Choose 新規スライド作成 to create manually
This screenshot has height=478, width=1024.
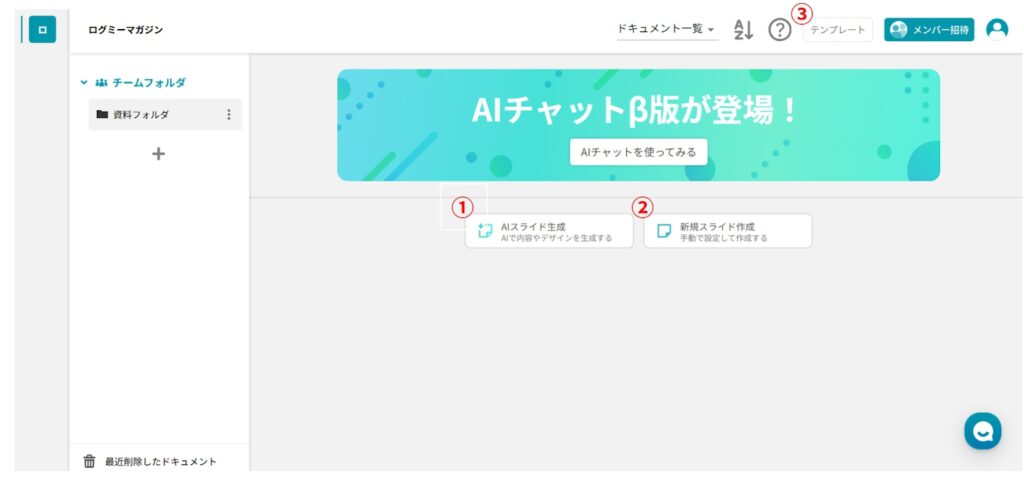coord(727,232)
